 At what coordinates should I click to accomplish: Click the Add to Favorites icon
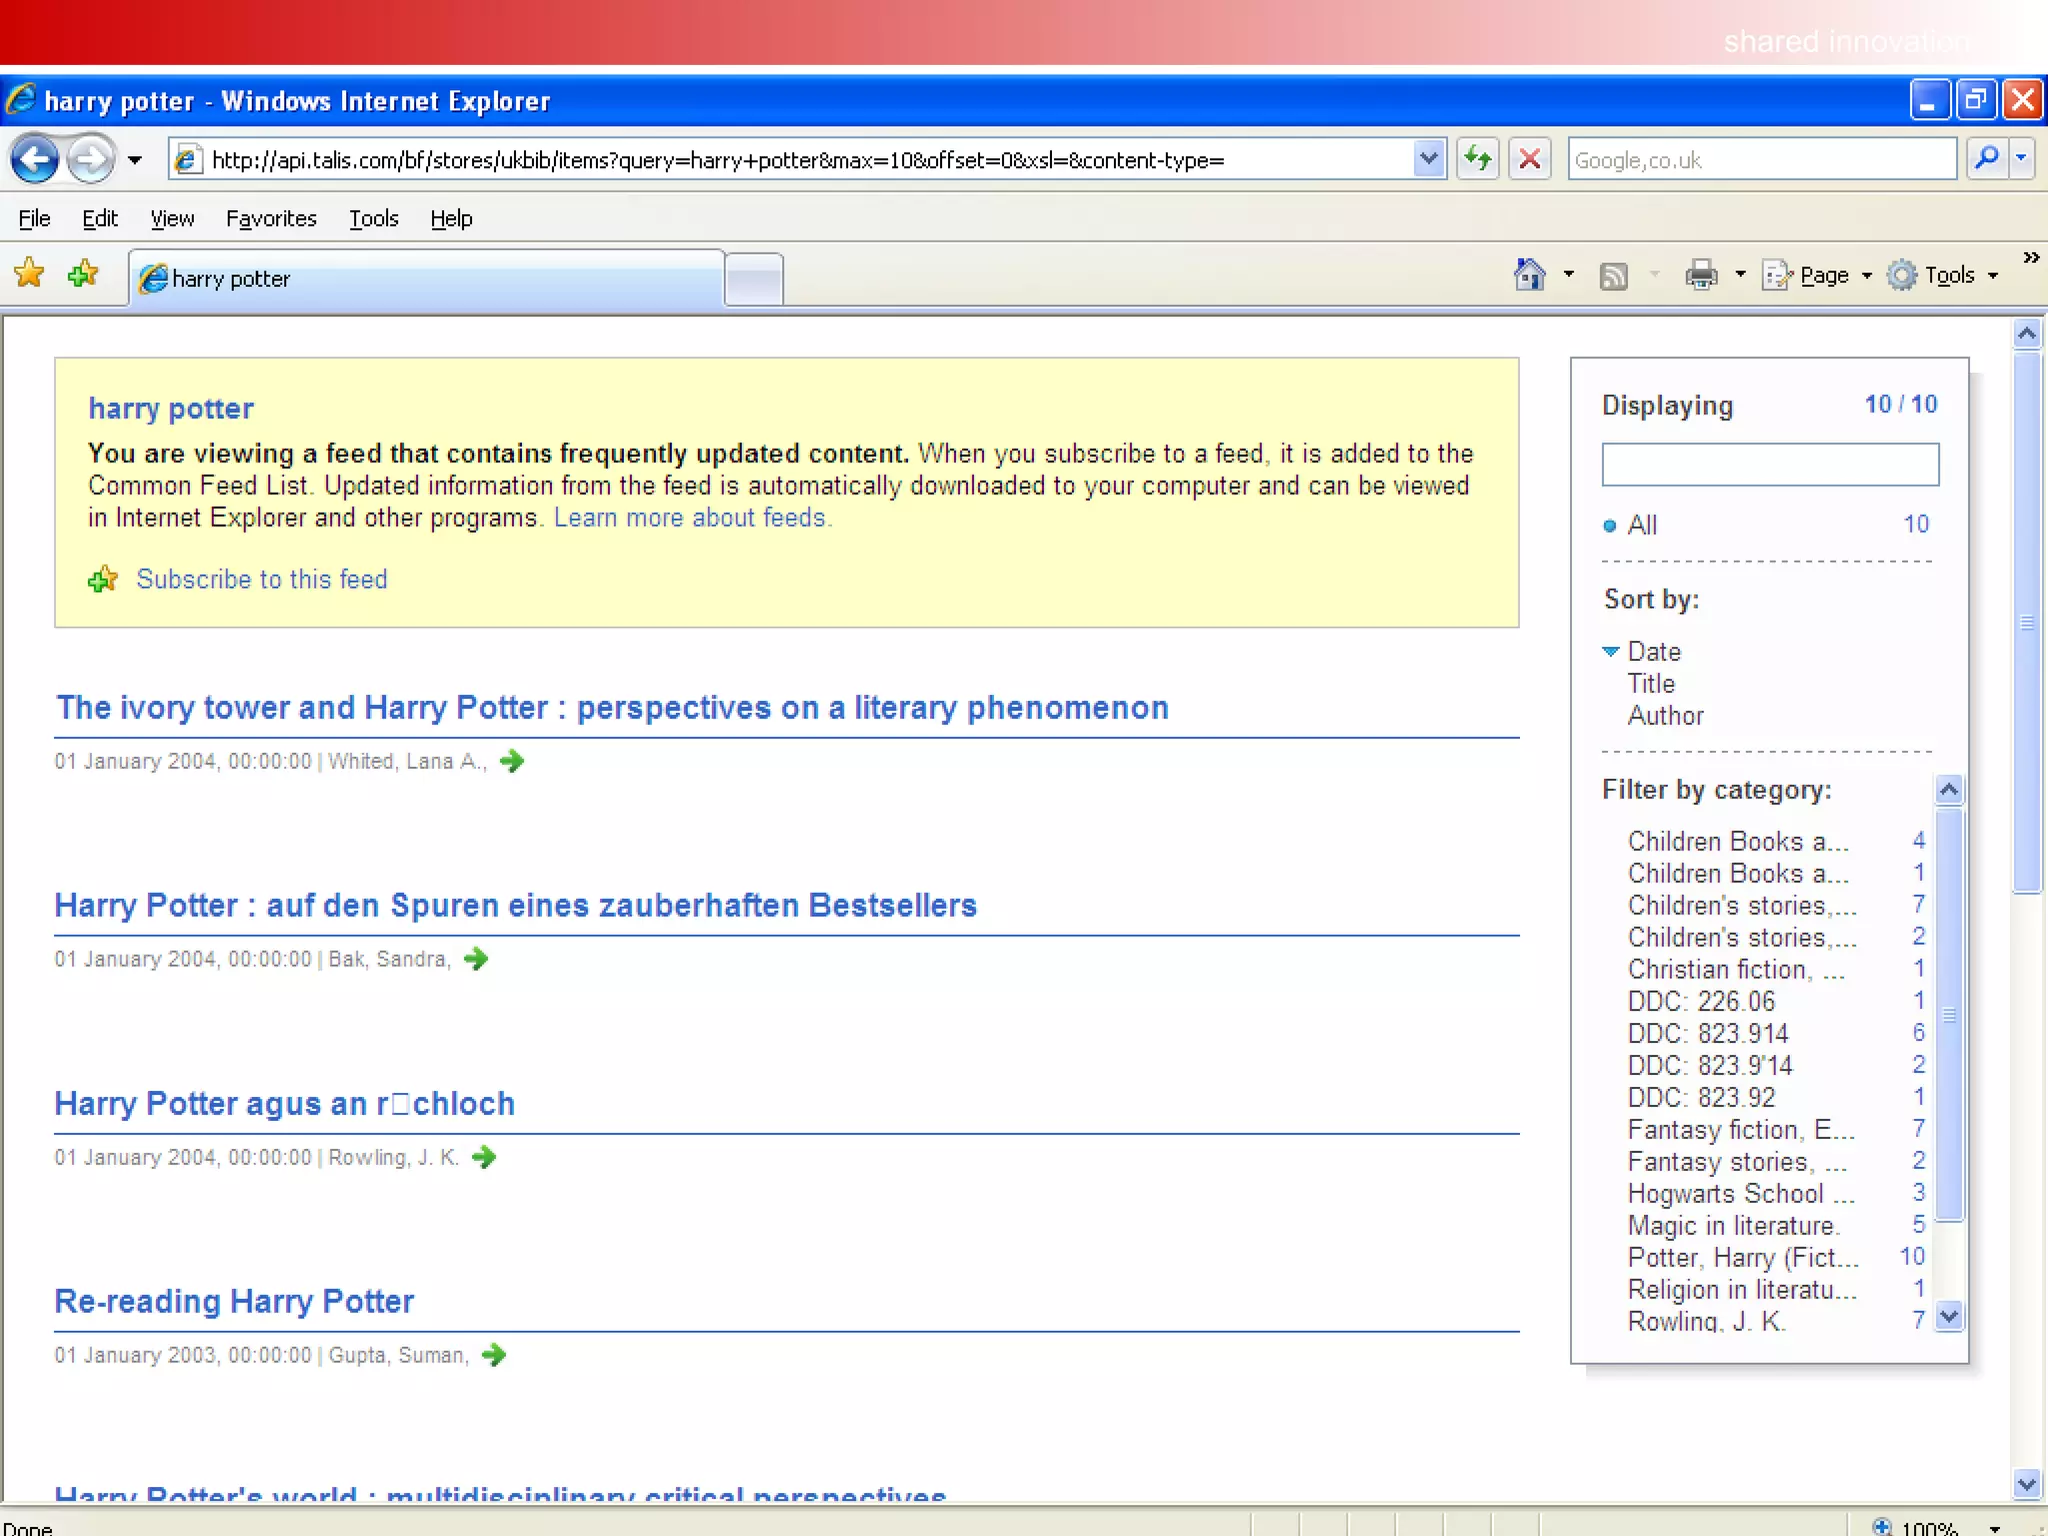(x=83, y=273)
